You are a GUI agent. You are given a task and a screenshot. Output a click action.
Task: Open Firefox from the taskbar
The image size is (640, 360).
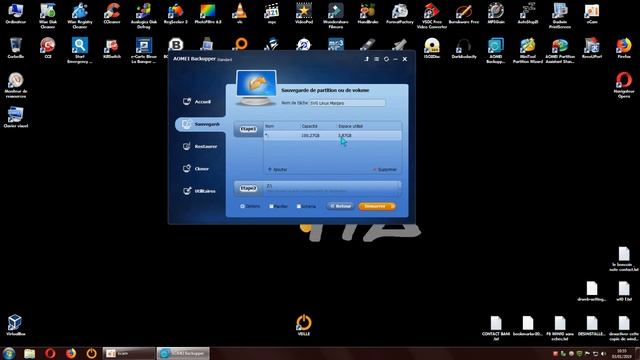[71, 353]
